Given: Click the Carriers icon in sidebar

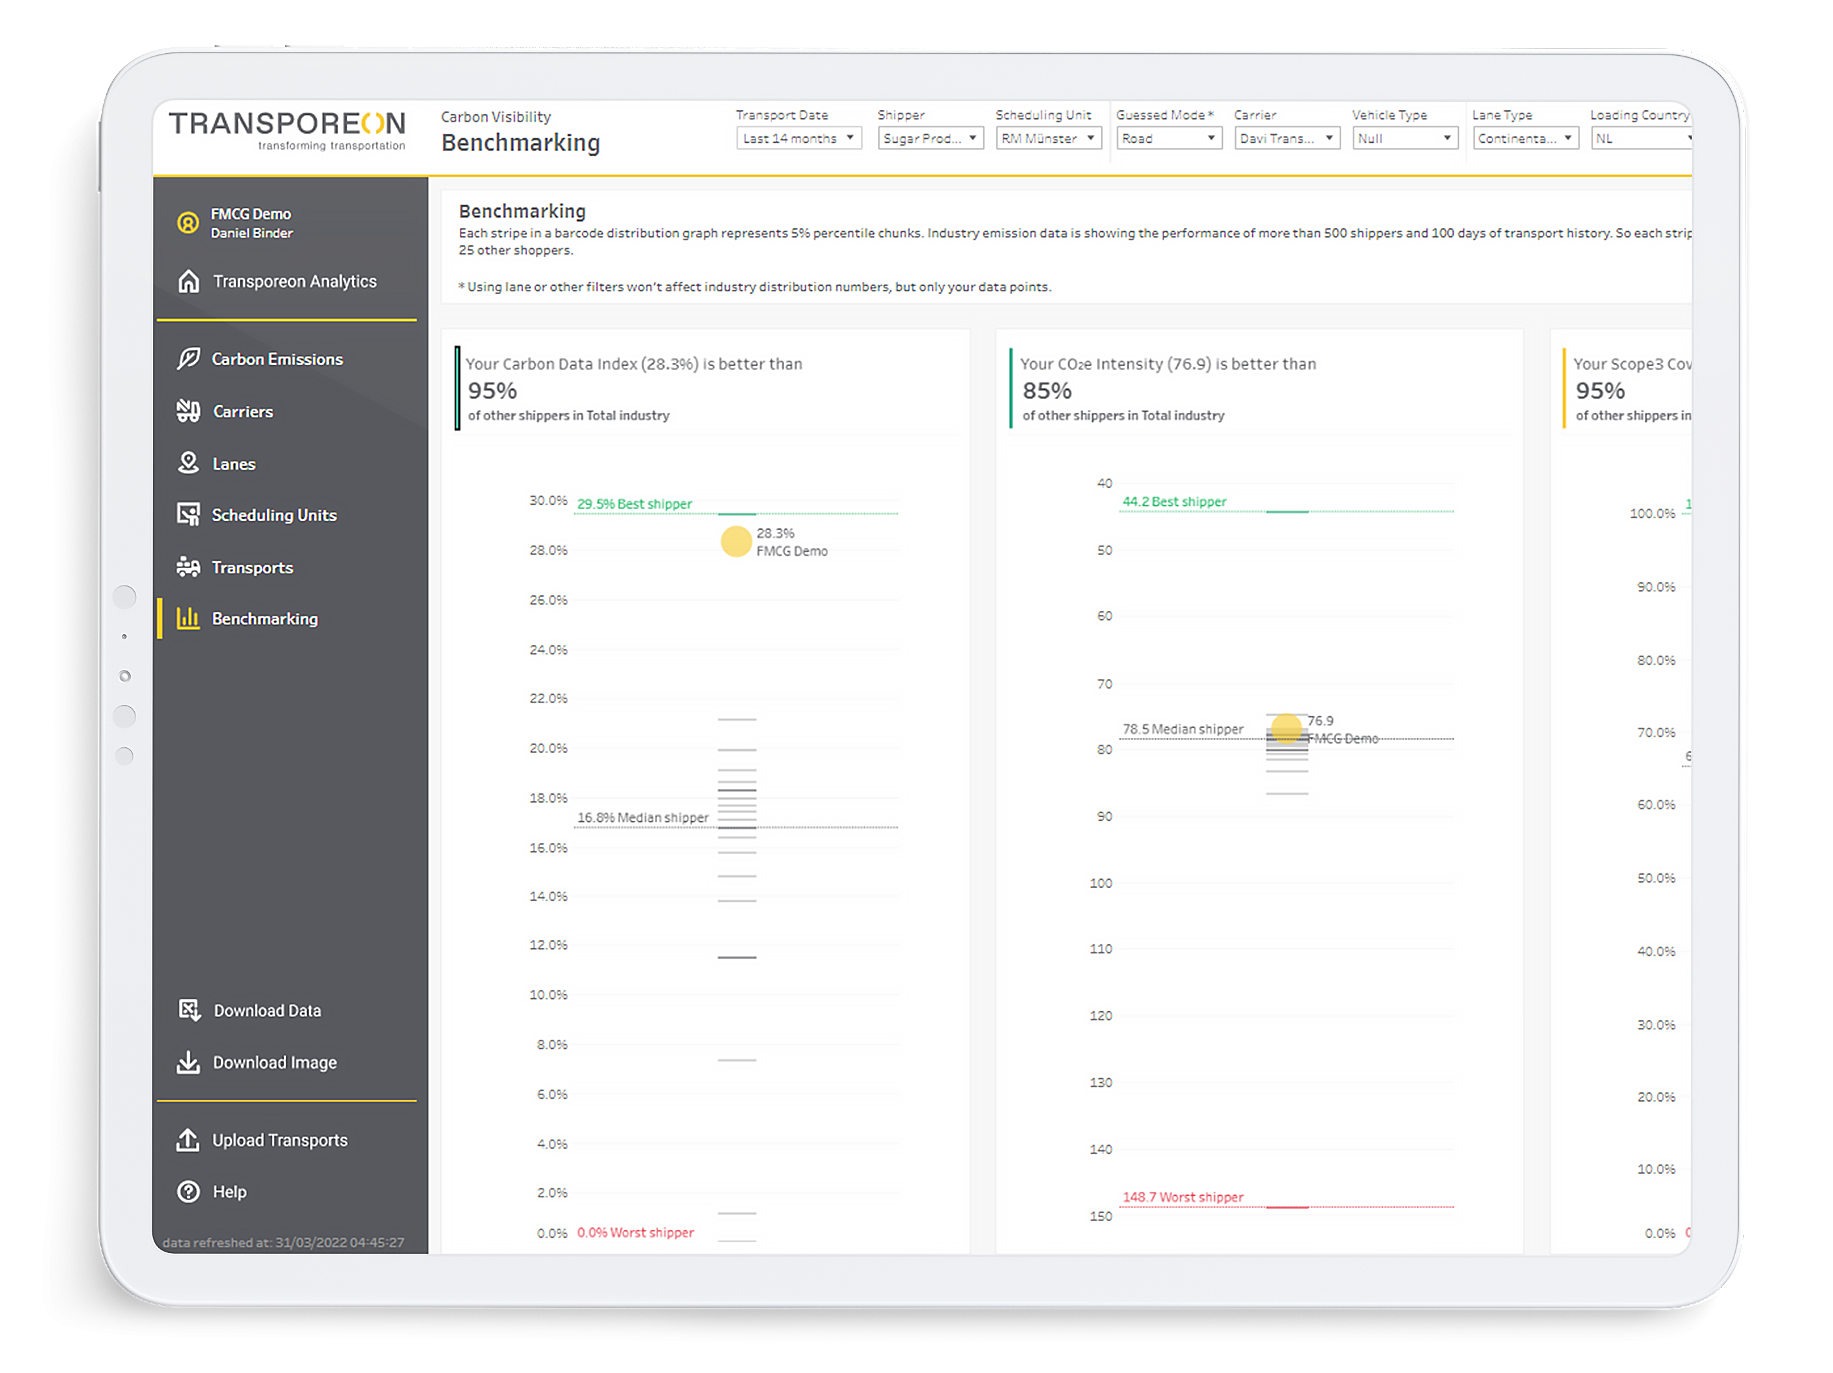Looking at the screenshot, I should [188, 411].
